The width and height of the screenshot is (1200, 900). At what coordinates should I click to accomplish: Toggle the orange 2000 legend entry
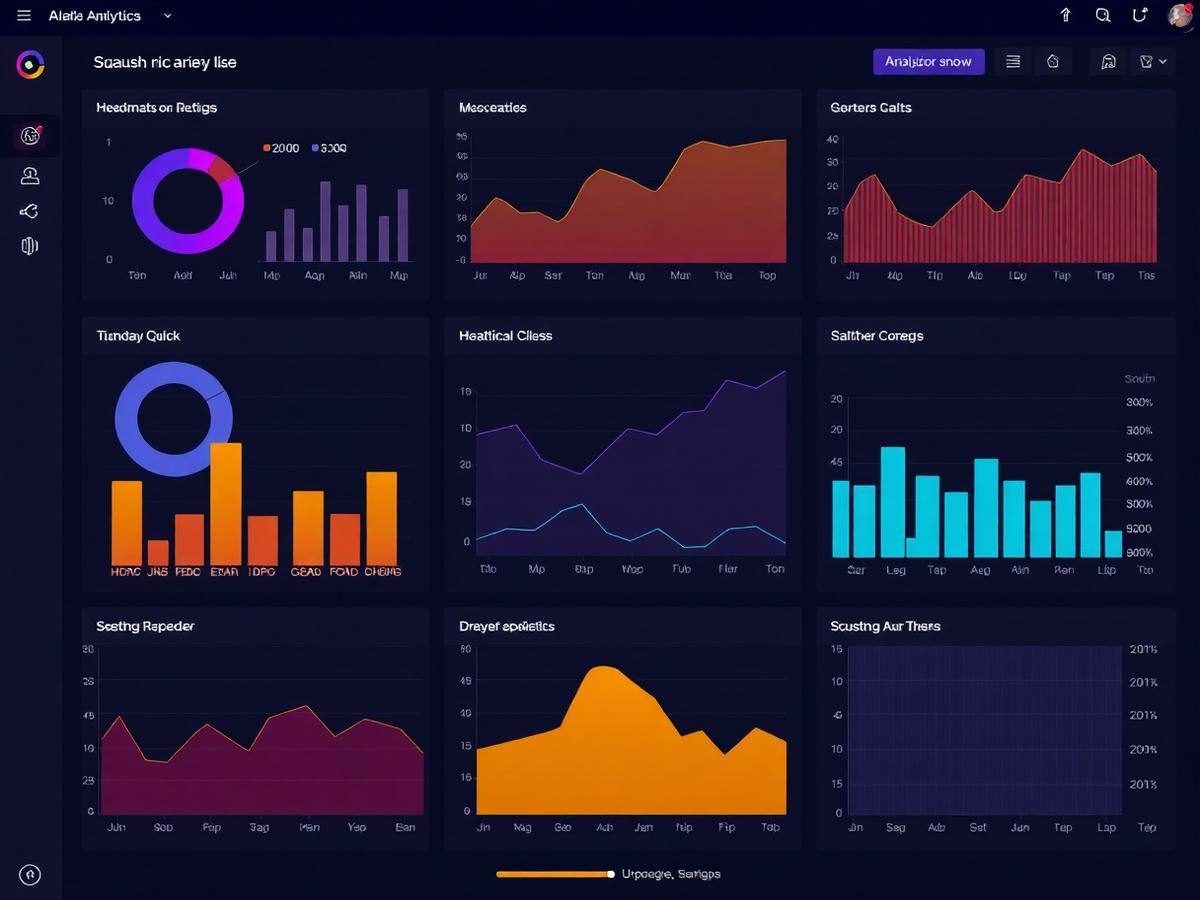(281, 148)
